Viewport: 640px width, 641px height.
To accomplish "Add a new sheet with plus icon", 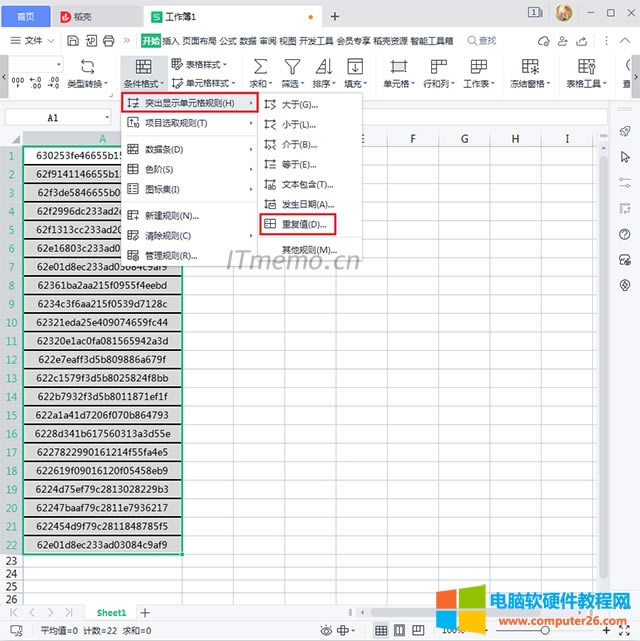I will pyautogui.click(x=145, y=612).
